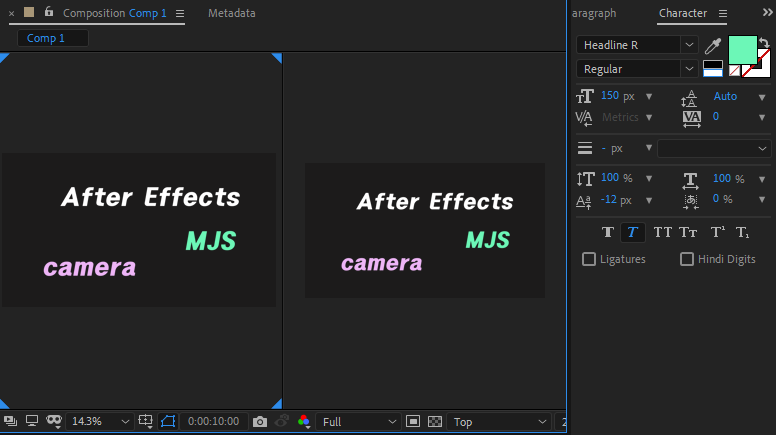Click the Always Preview This View icon
Viewport: 776px width, 435px height.
(x=10, y=421)
